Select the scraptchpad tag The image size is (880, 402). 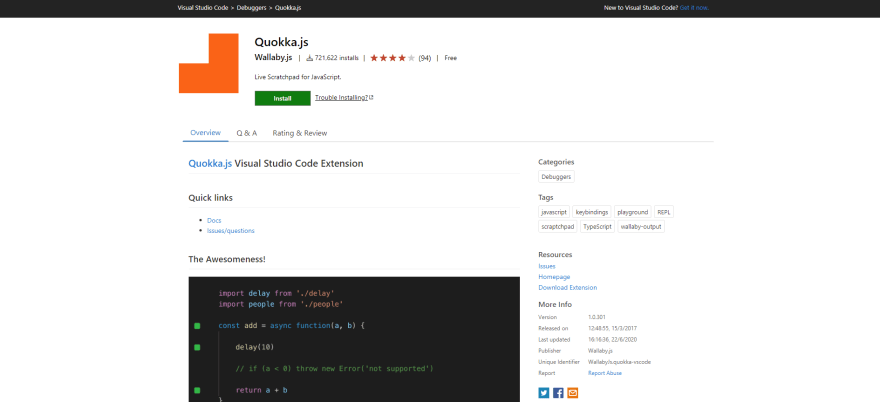tap(558, 227)
